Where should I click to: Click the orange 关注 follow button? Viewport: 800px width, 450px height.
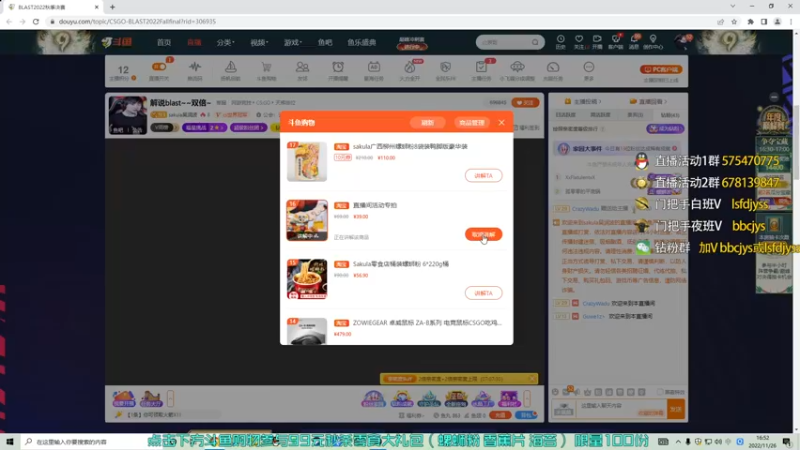point(525,103)
